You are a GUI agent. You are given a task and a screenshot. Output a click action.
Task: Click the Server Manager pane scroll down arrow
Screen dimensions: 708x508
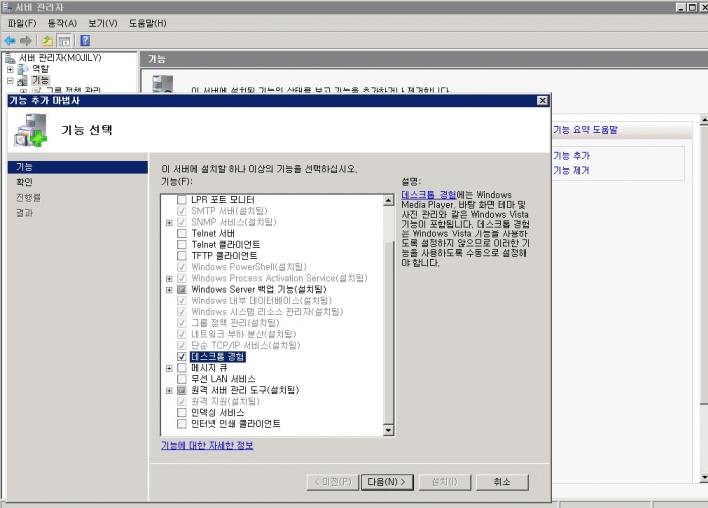(704, 477)
